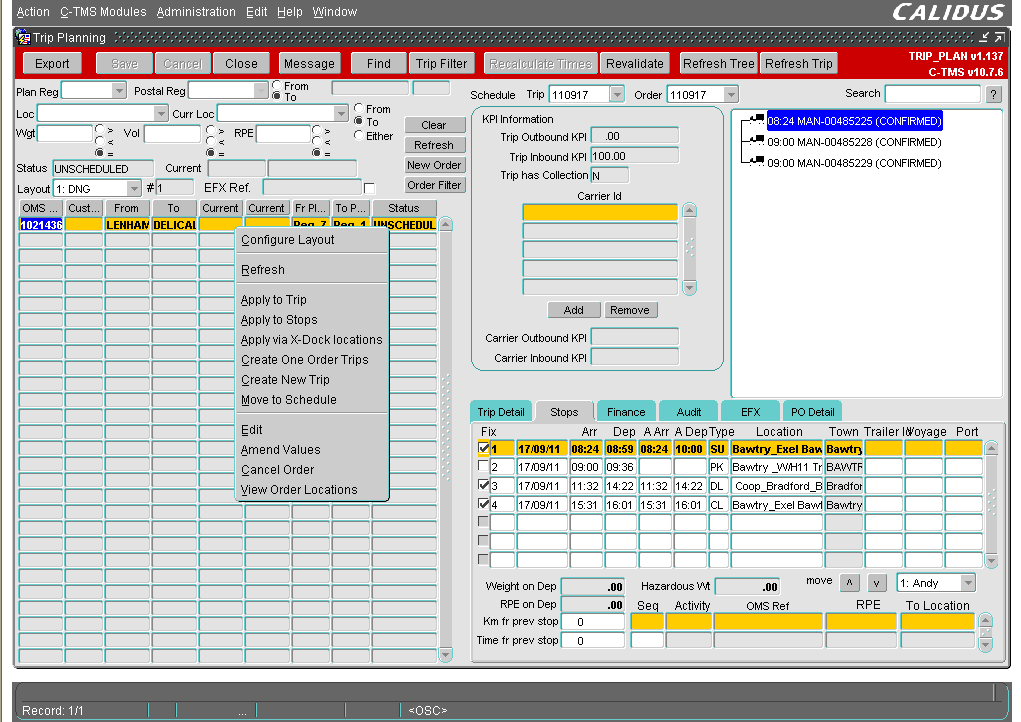The image size is (1021, 722).
Task: Open the Administration menu
Action: pyautogui.click(x=196, y=12)
